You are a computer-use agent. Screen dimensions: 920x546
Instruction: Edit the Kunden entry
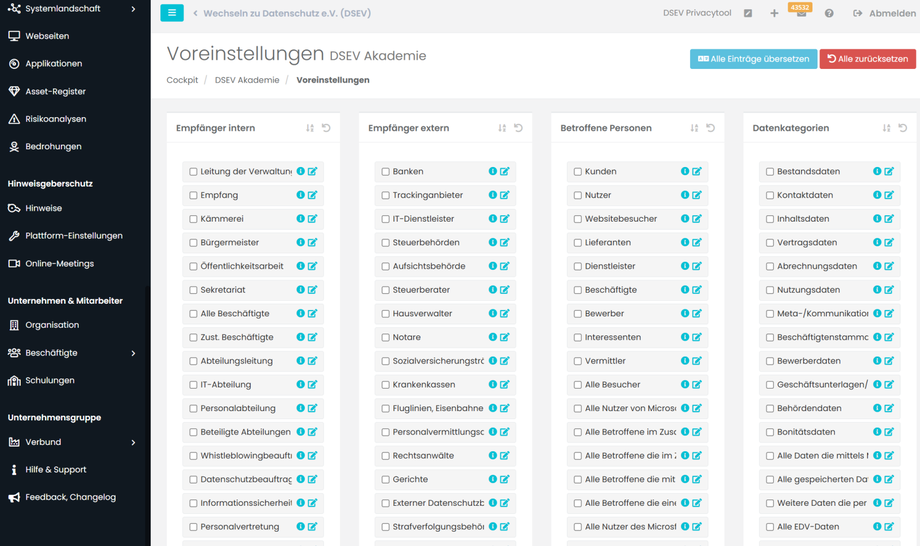697,171
